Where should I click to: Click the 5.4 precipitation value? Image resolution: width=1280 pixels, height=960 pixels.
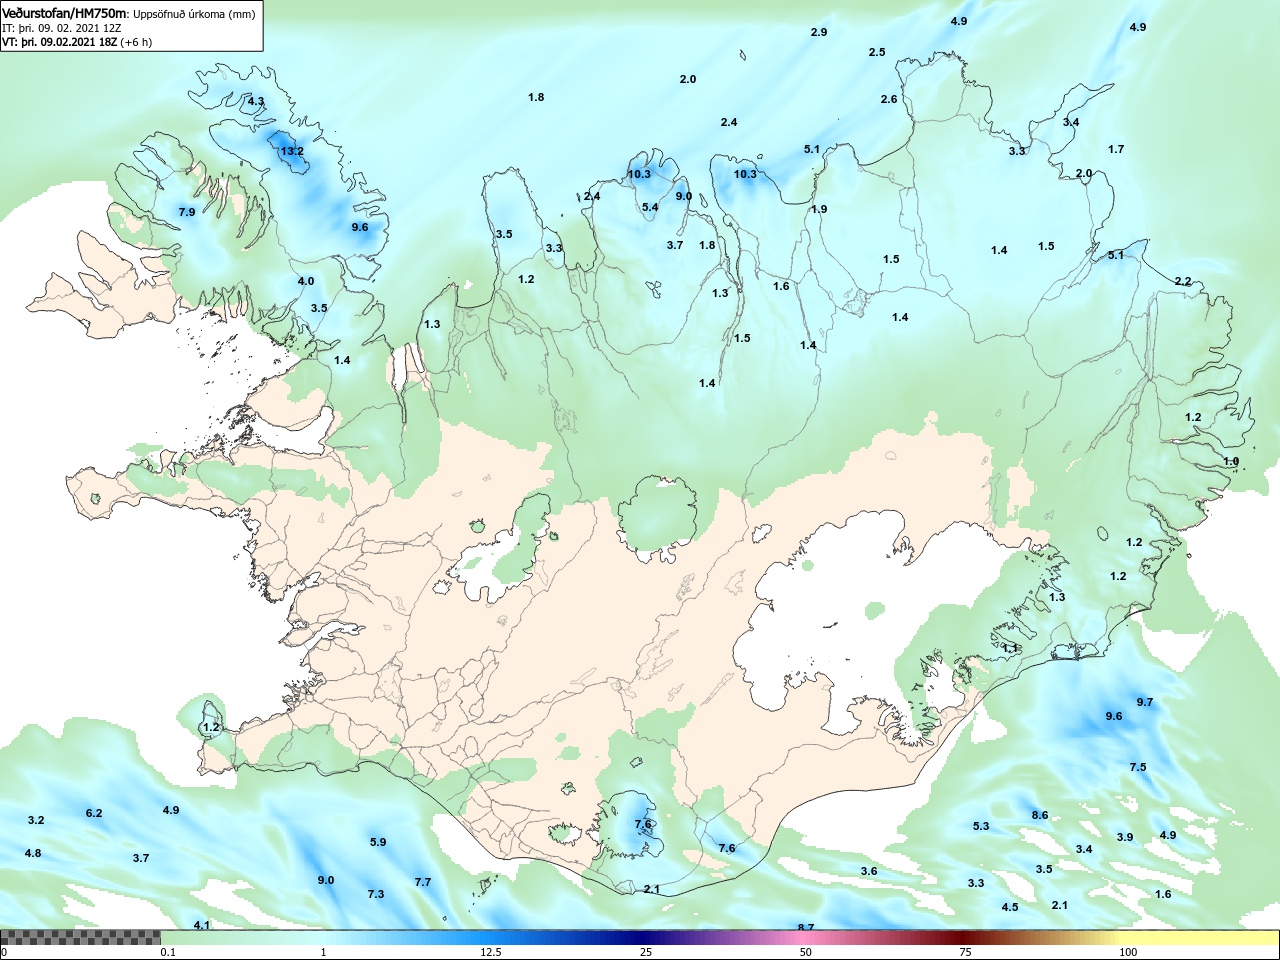tap(650, 208)
